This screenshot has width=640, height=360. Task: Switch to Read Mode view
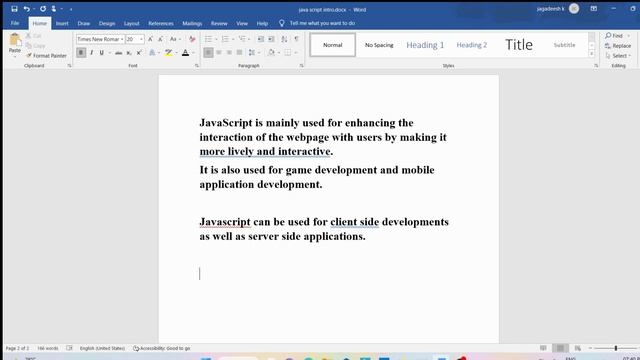[543, 348]
